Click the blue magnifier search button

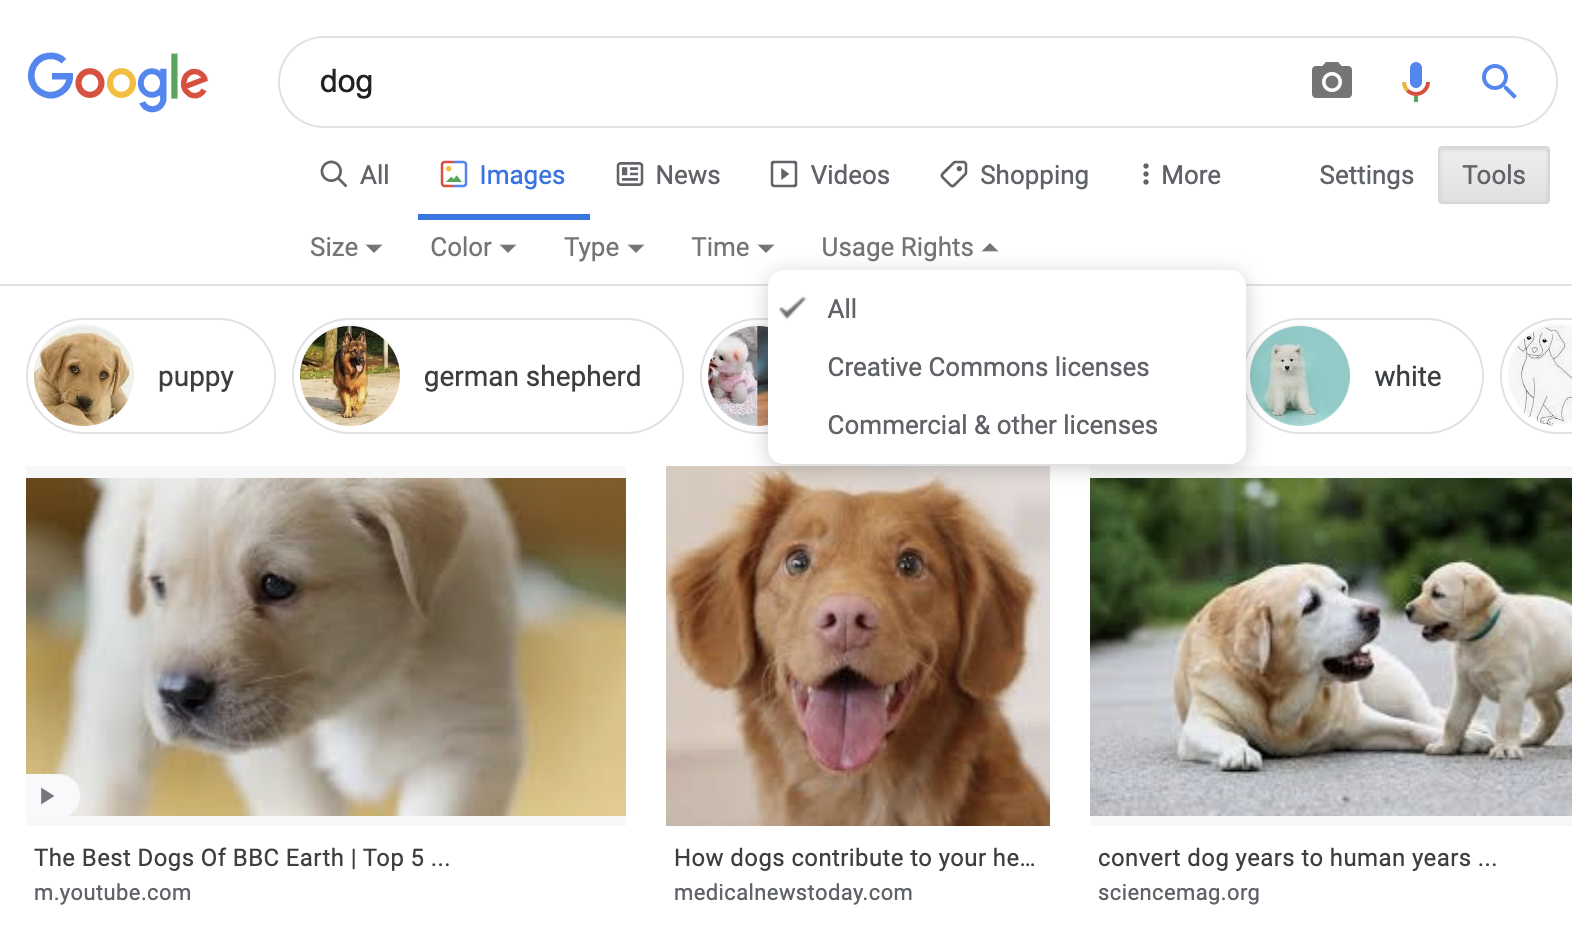1498,81
